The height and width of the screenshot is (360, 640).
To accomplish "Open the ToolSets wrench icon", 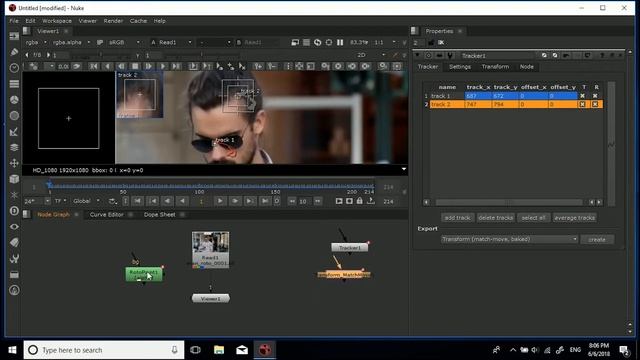I will point(14,259).
